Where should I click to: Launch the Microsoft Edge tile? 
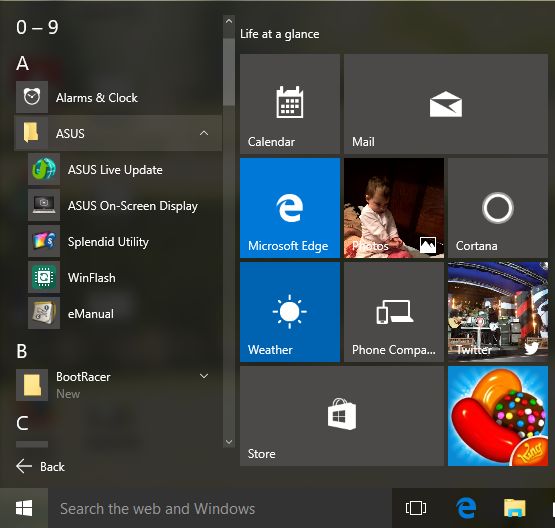pos(290,208)
